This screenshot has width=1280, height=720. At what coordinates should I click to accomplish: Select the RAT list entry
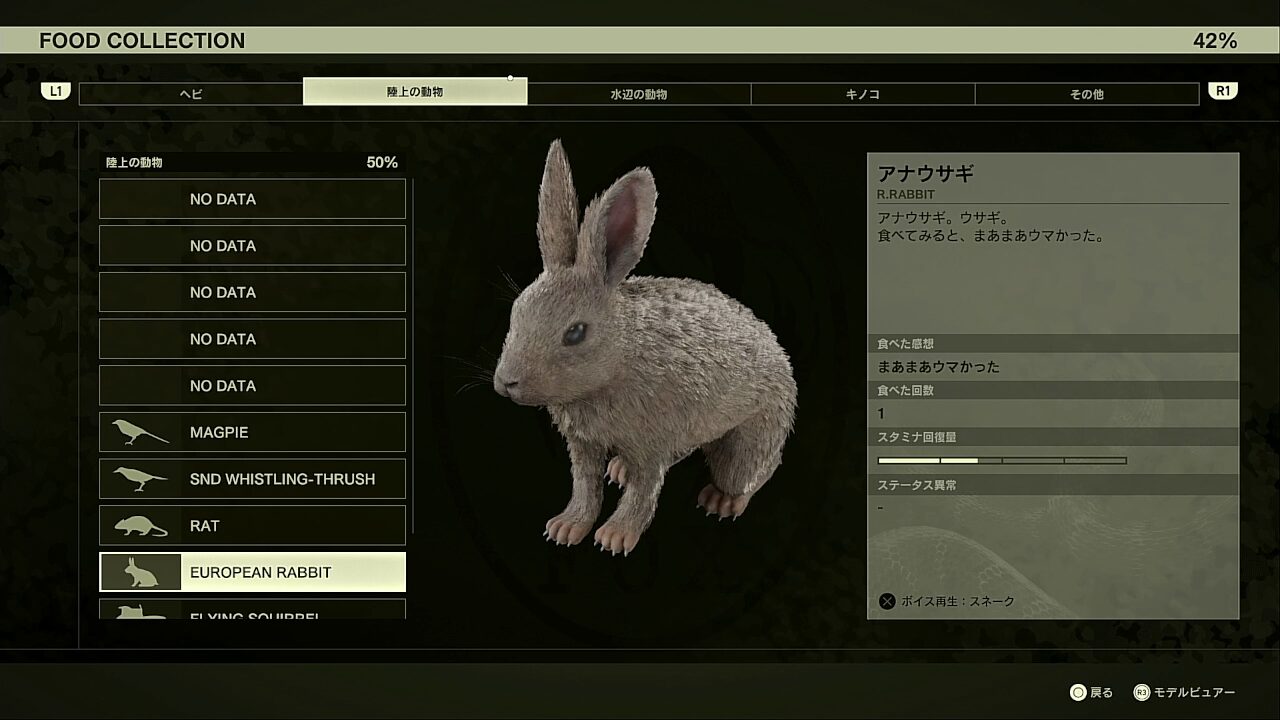coord(252,526)
